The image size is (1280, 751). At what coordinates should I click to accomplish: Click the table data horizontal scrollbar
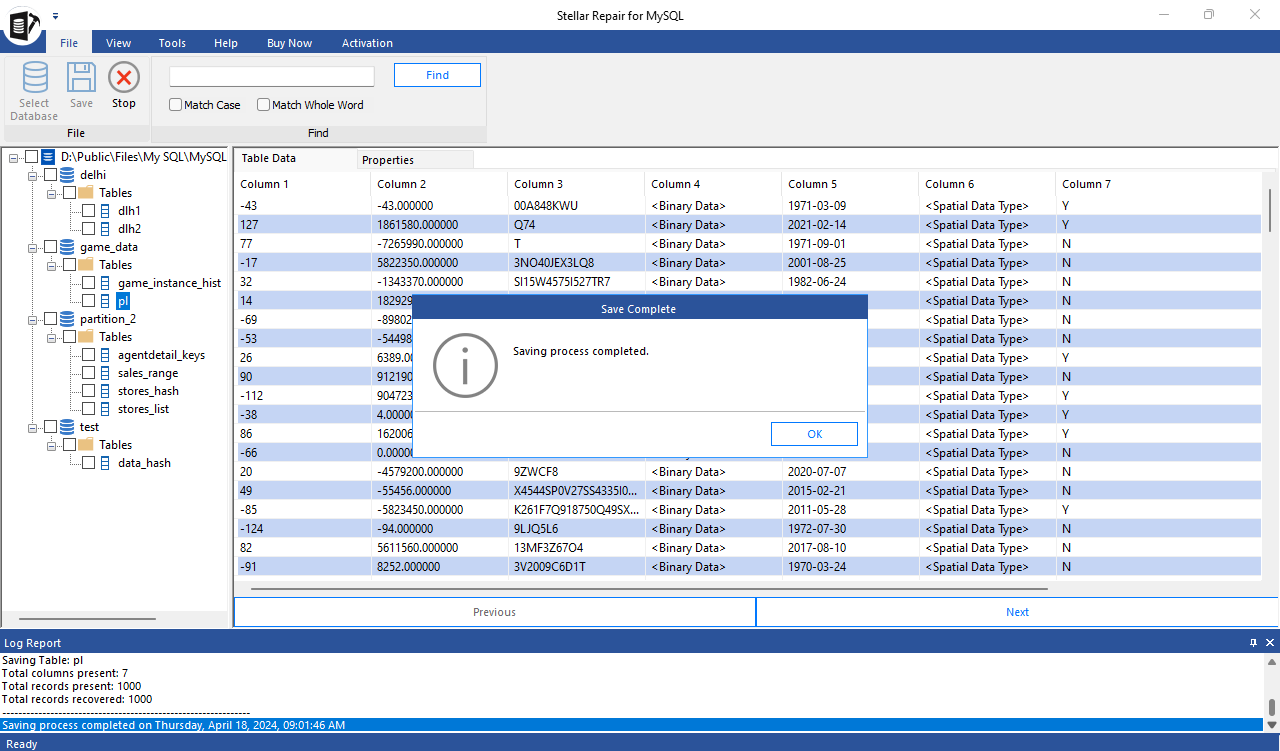(648, 589)
